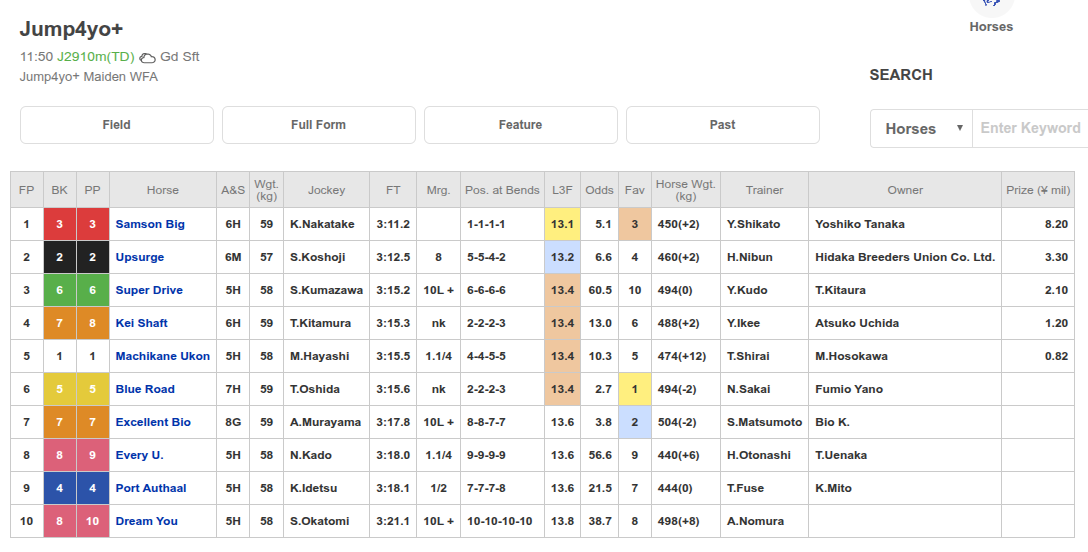Image resolution: width=1088 pixels, height=552 pixels.
Task: Open the Every U. horse link
Action: pyautogui.click(x=139, y=455)
